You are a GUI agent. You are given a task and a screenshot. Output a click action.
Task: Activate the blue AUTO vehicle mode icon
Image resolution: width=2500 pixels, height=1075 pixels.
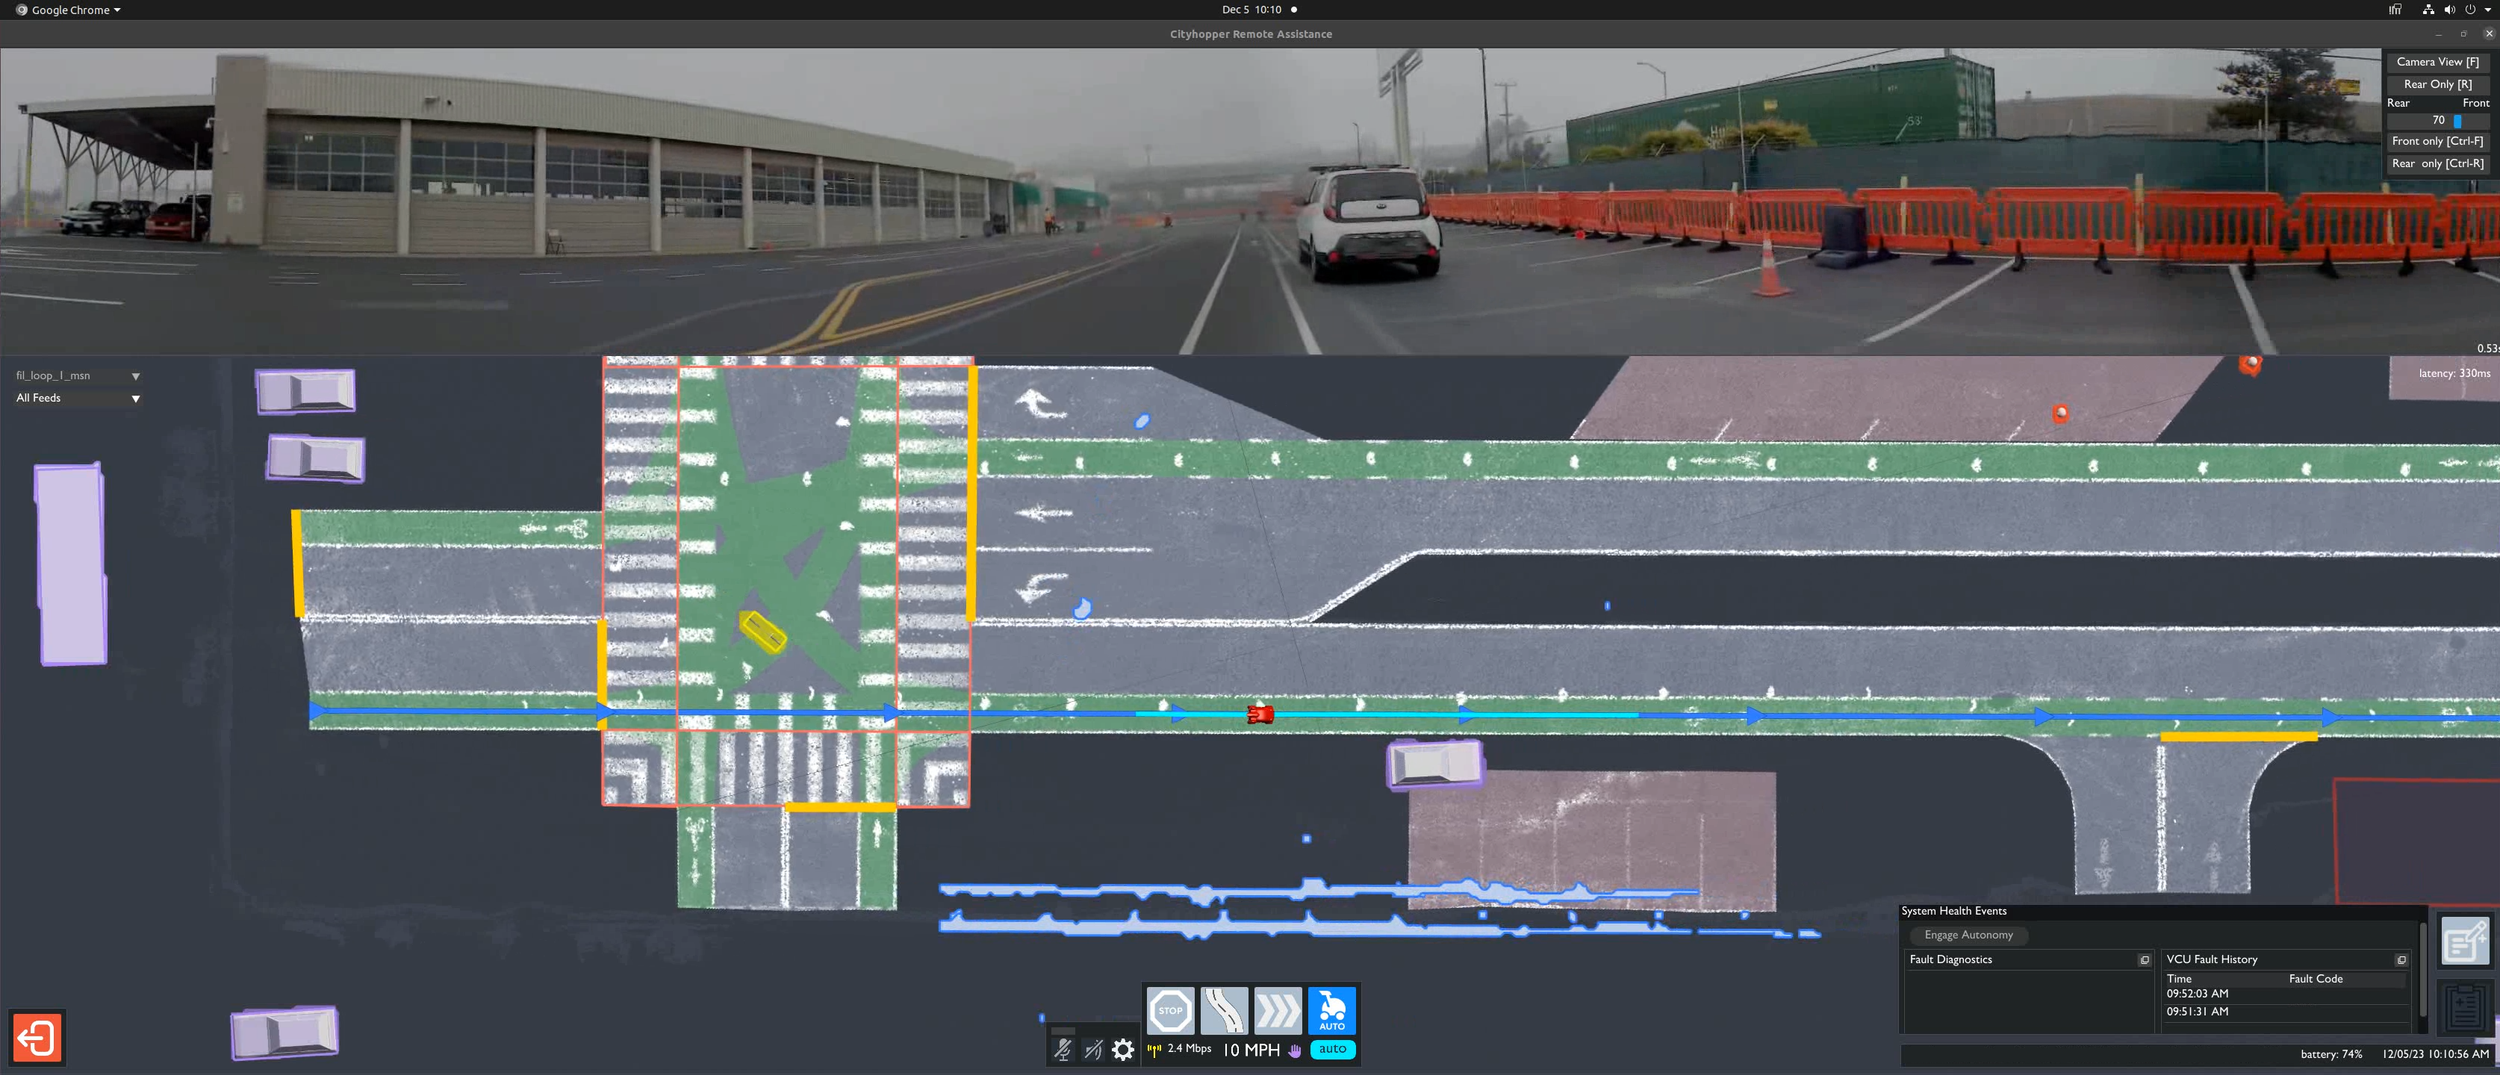pos(1332,1010)
